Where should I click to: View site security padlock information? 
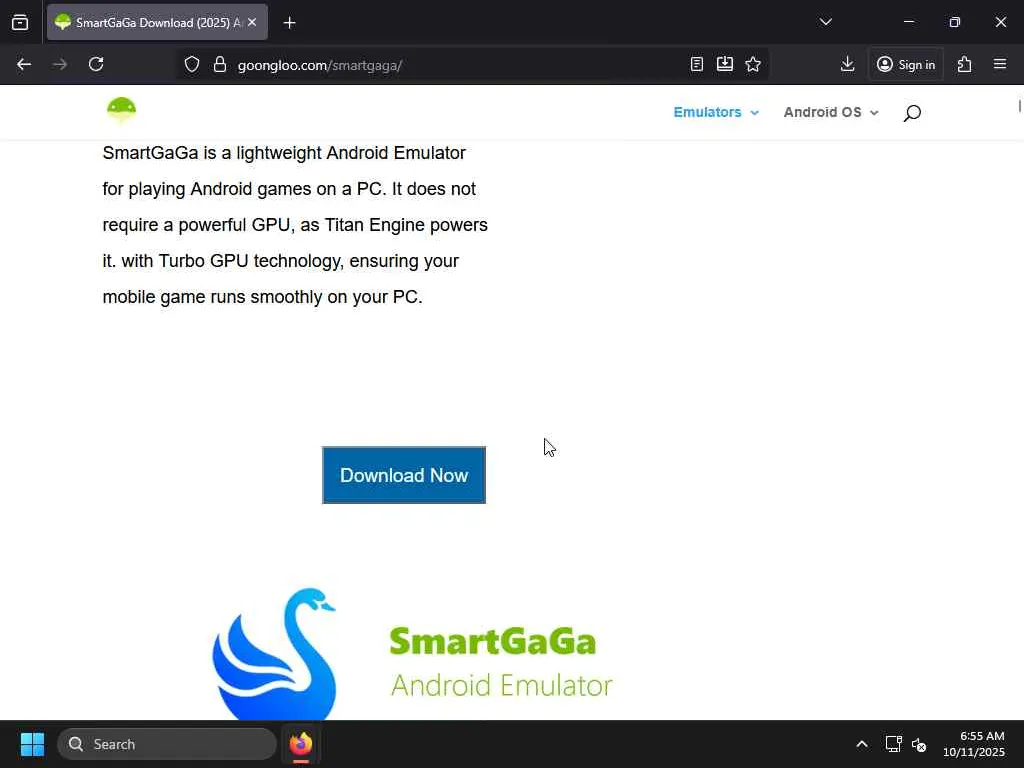(220, 64)
